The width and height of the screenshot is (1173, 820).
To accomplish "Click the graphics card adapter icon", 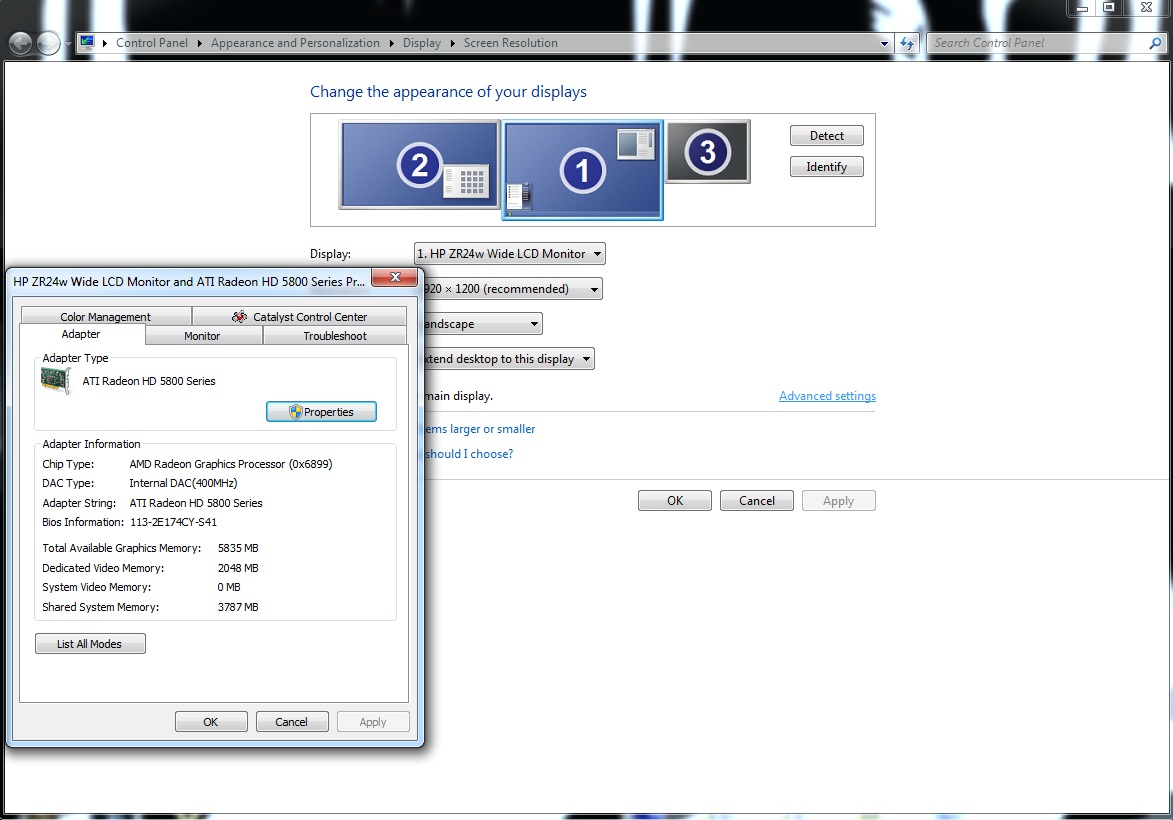I will [x=56, y=380].
